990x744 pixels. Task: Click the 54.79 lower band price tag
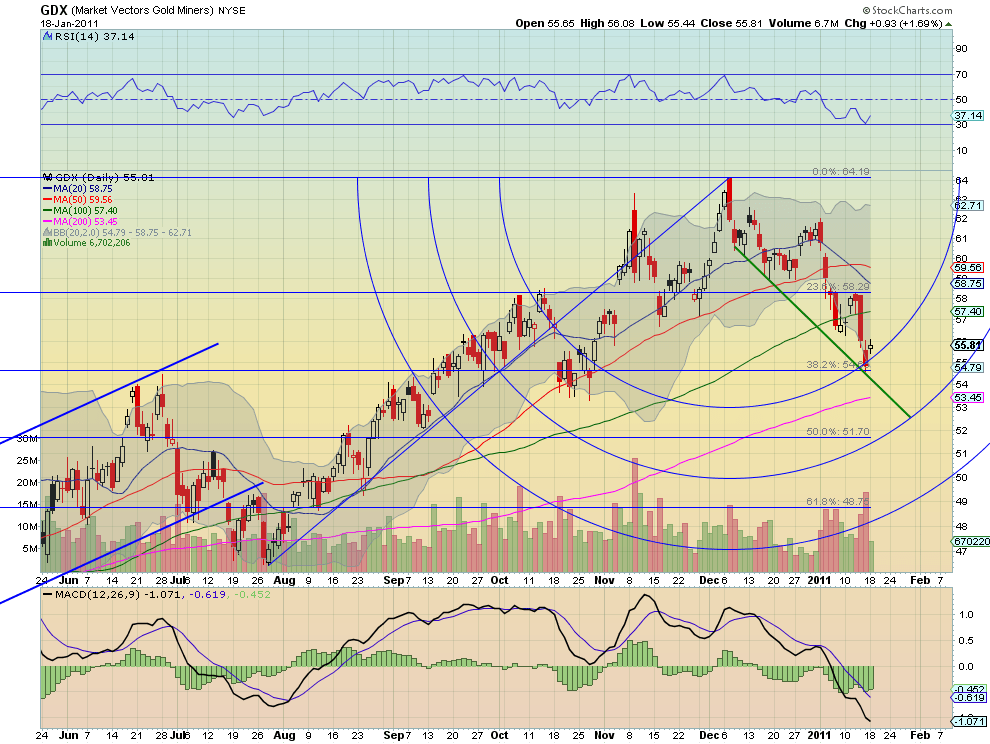[968, 367]
